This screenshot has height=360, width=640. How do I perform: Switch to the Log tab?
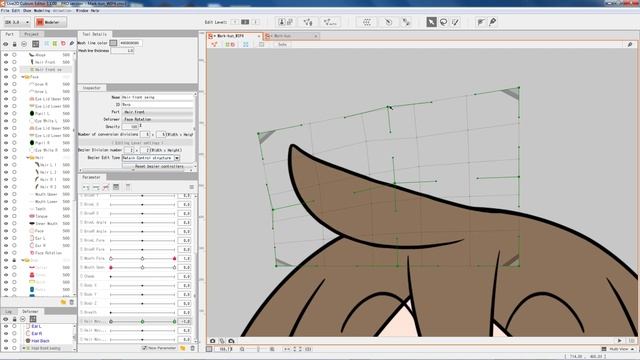[9, 311]
